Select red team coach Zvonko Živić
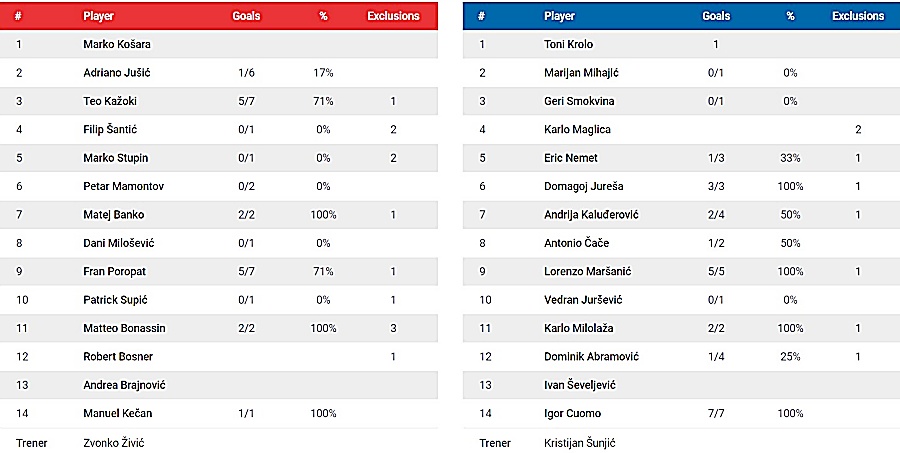The height and width of the screenshot is (453, 900). coord(115,441)
